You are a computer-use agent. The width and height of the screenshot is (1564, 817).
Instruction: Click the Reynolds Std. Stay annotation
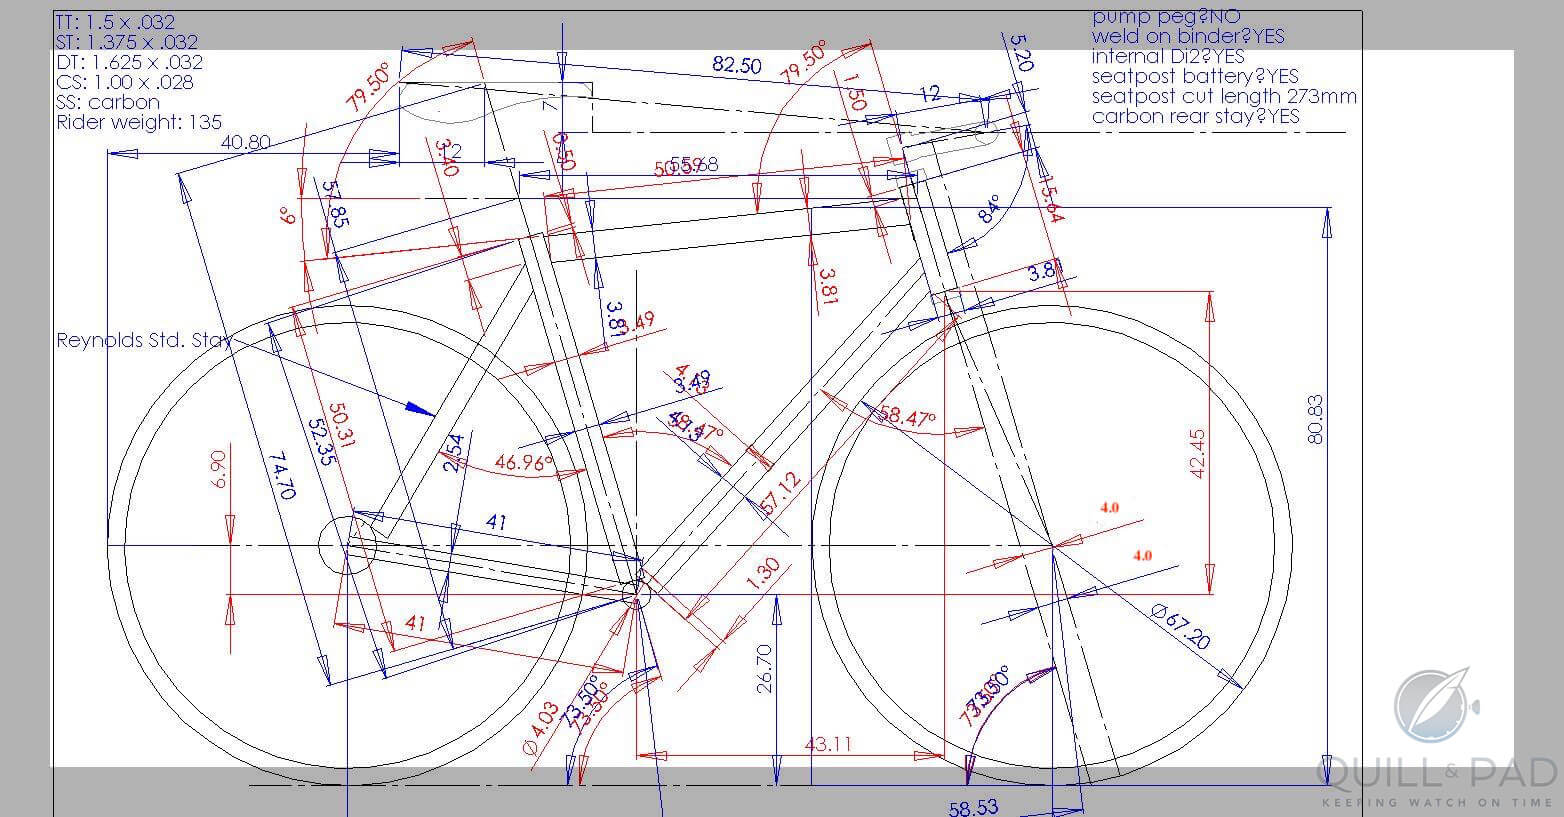[x=144, y=340]
